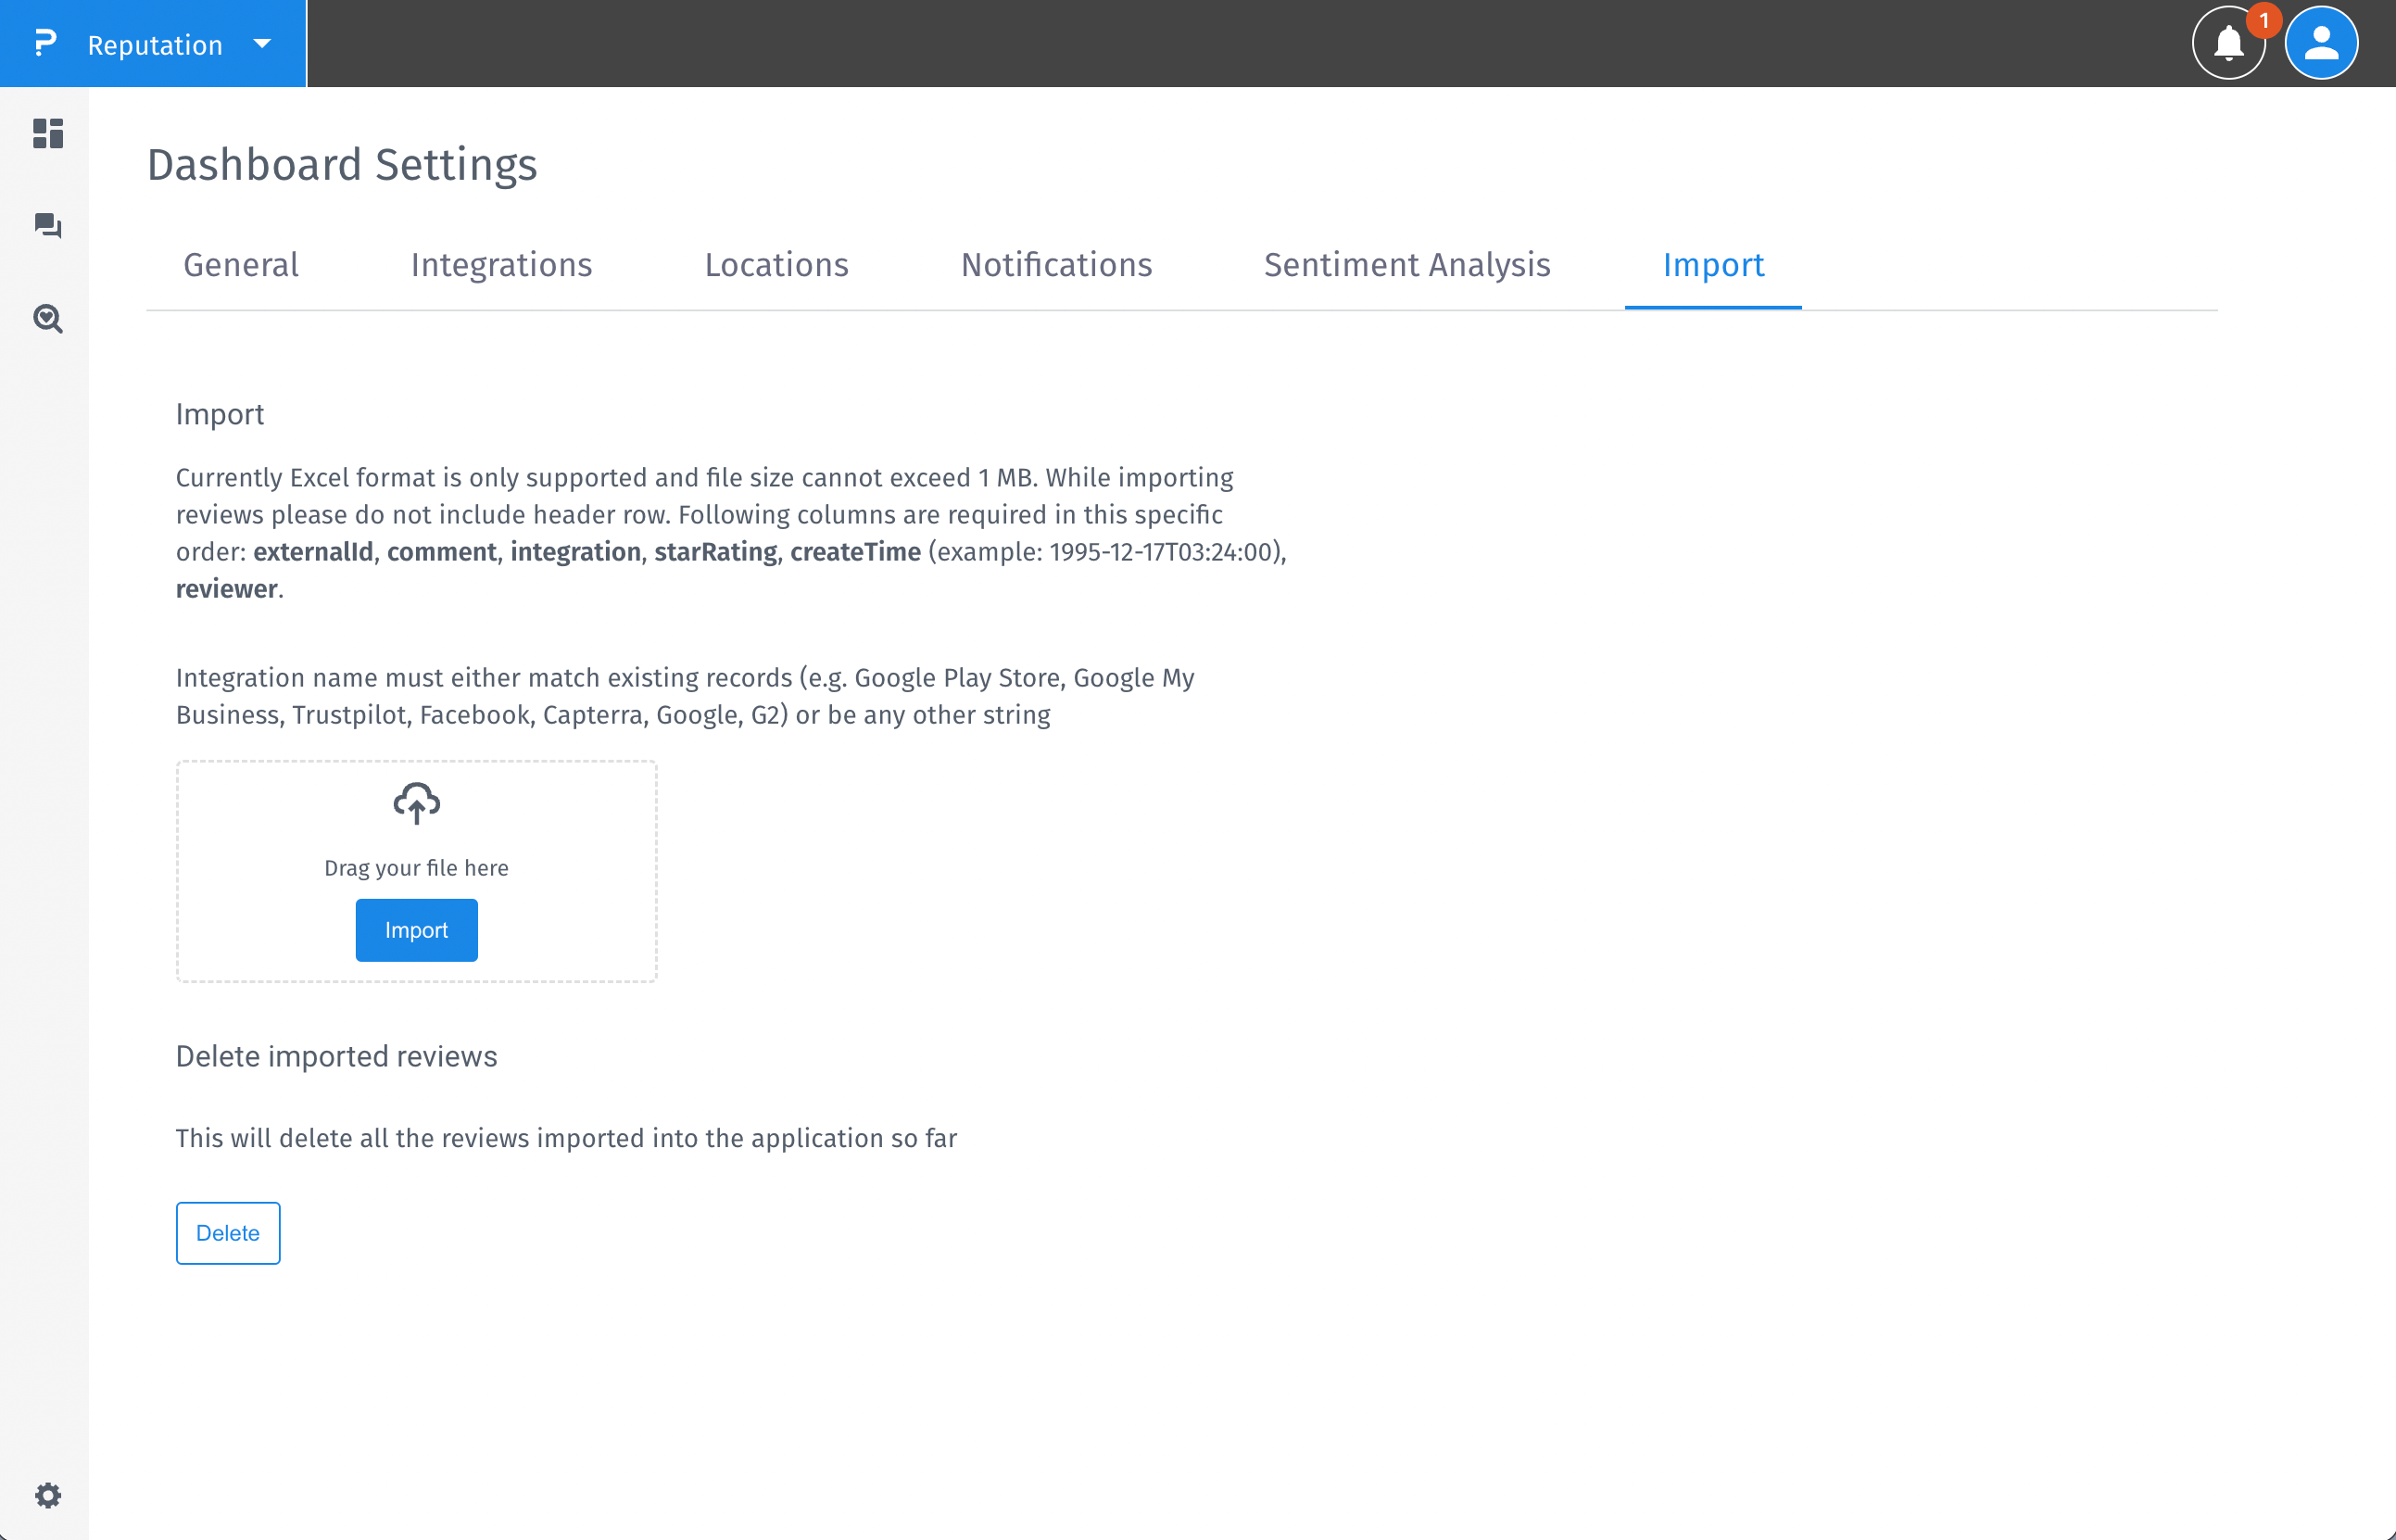Switch to the General tab
This screenshot has height=1540, width=2396.
click(x=241, y=265)
